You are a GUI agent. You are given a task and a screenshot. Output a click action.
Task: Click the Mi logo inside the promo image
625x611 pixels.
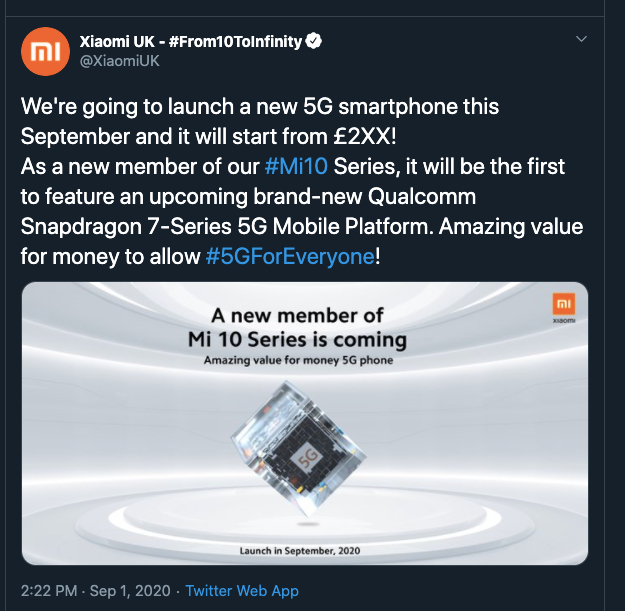pyautogui.click(x=563, y=304)
